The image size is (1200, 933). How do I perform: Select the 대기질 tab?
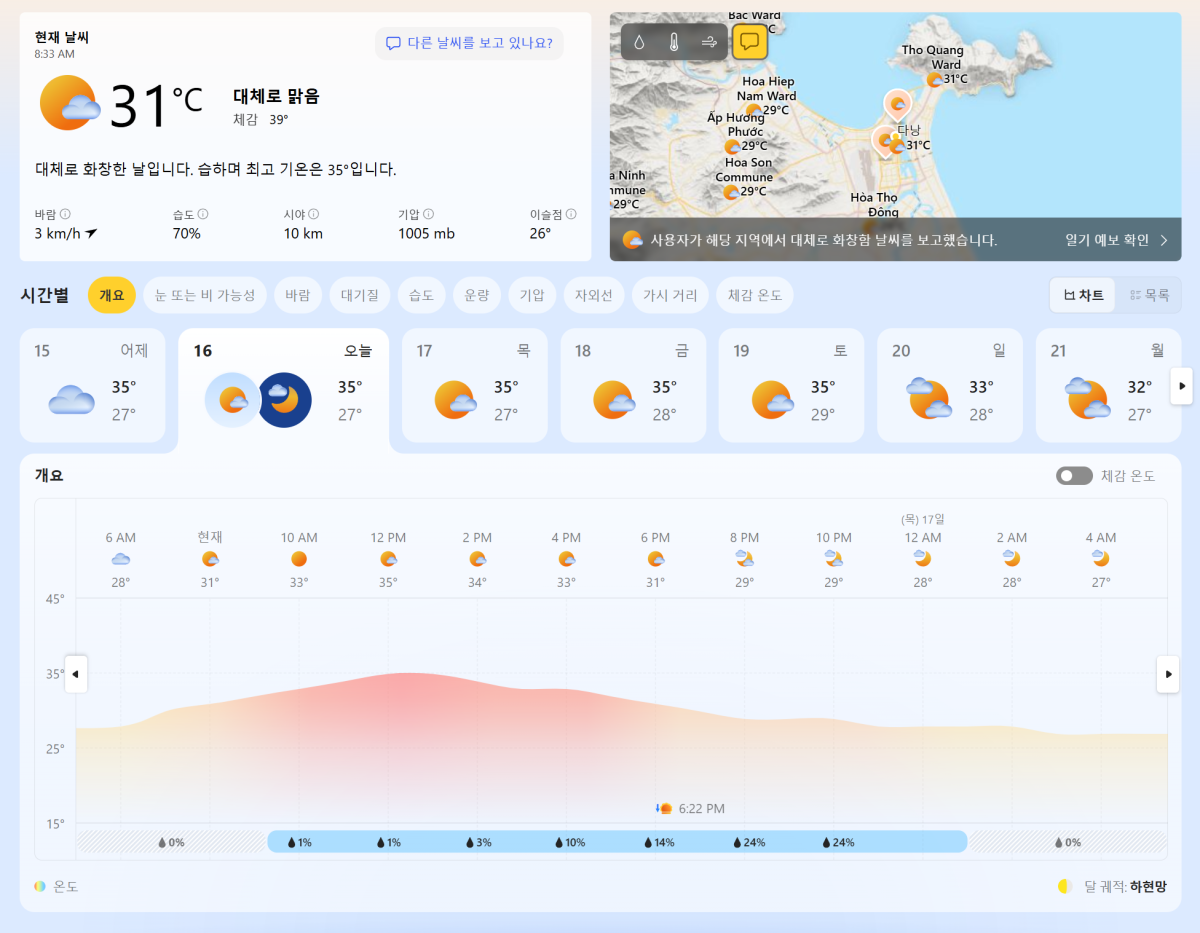click(359, 295)
